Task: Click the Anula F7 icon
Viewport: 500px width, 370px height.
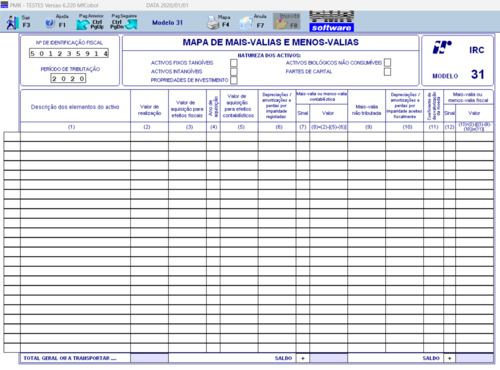Action: pos(247,23)
